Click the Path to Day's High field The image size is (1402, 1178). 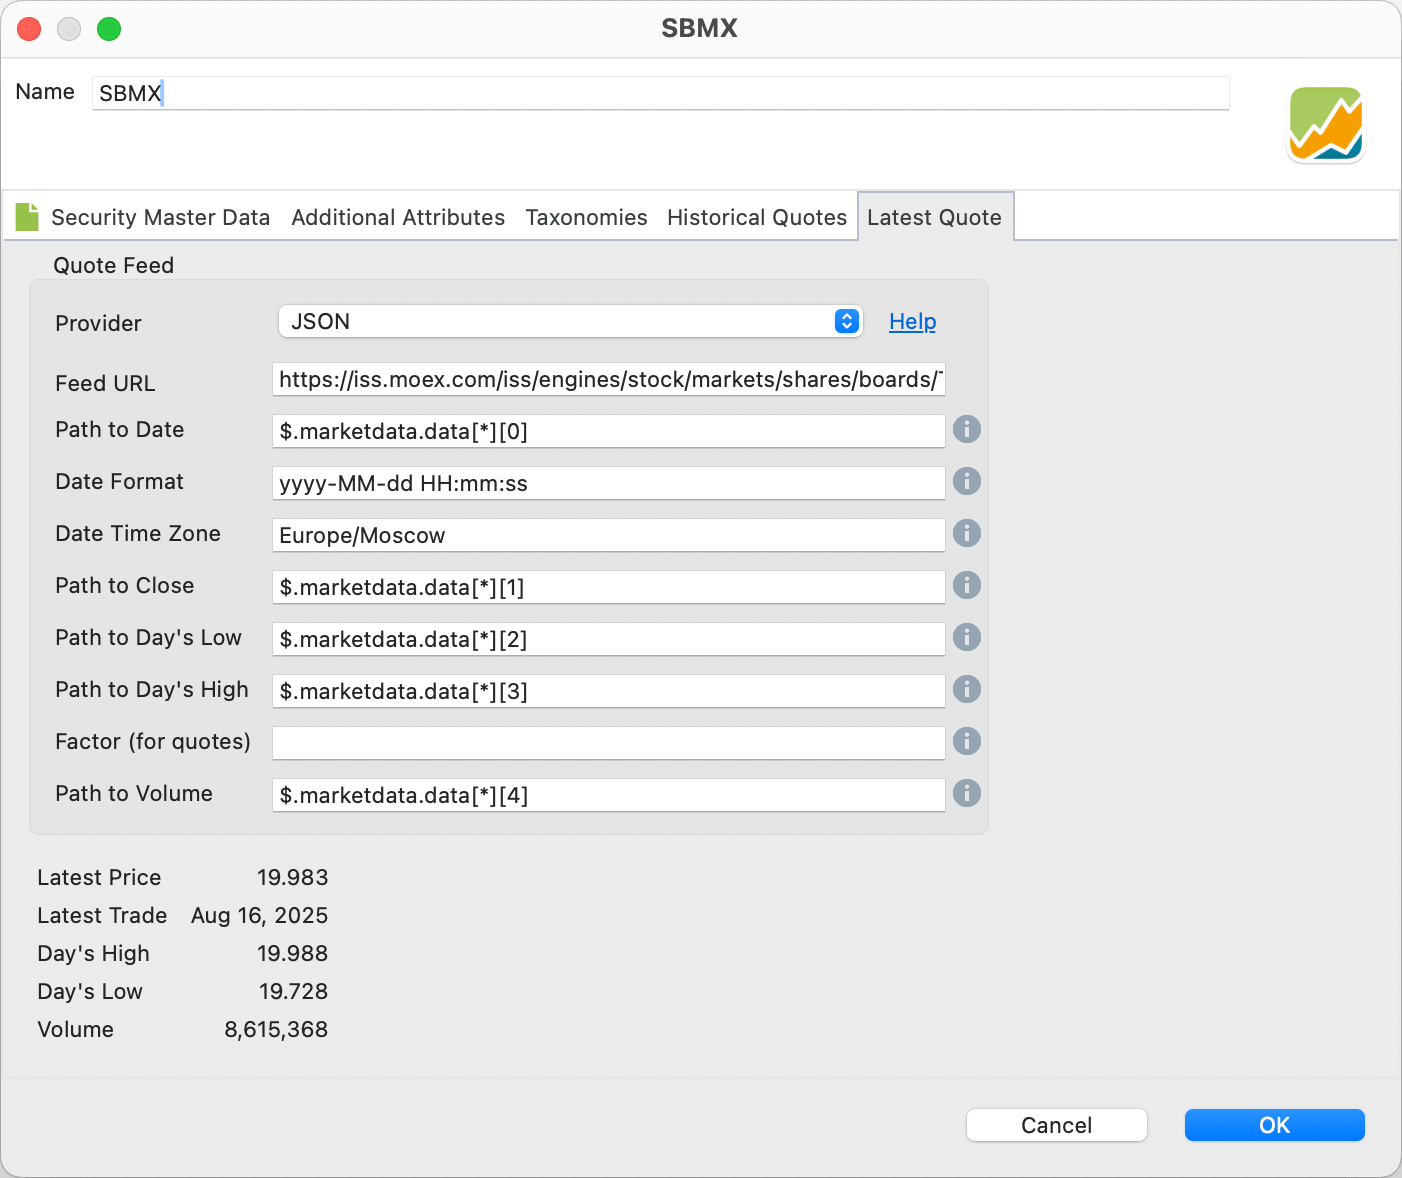(609, 691)
